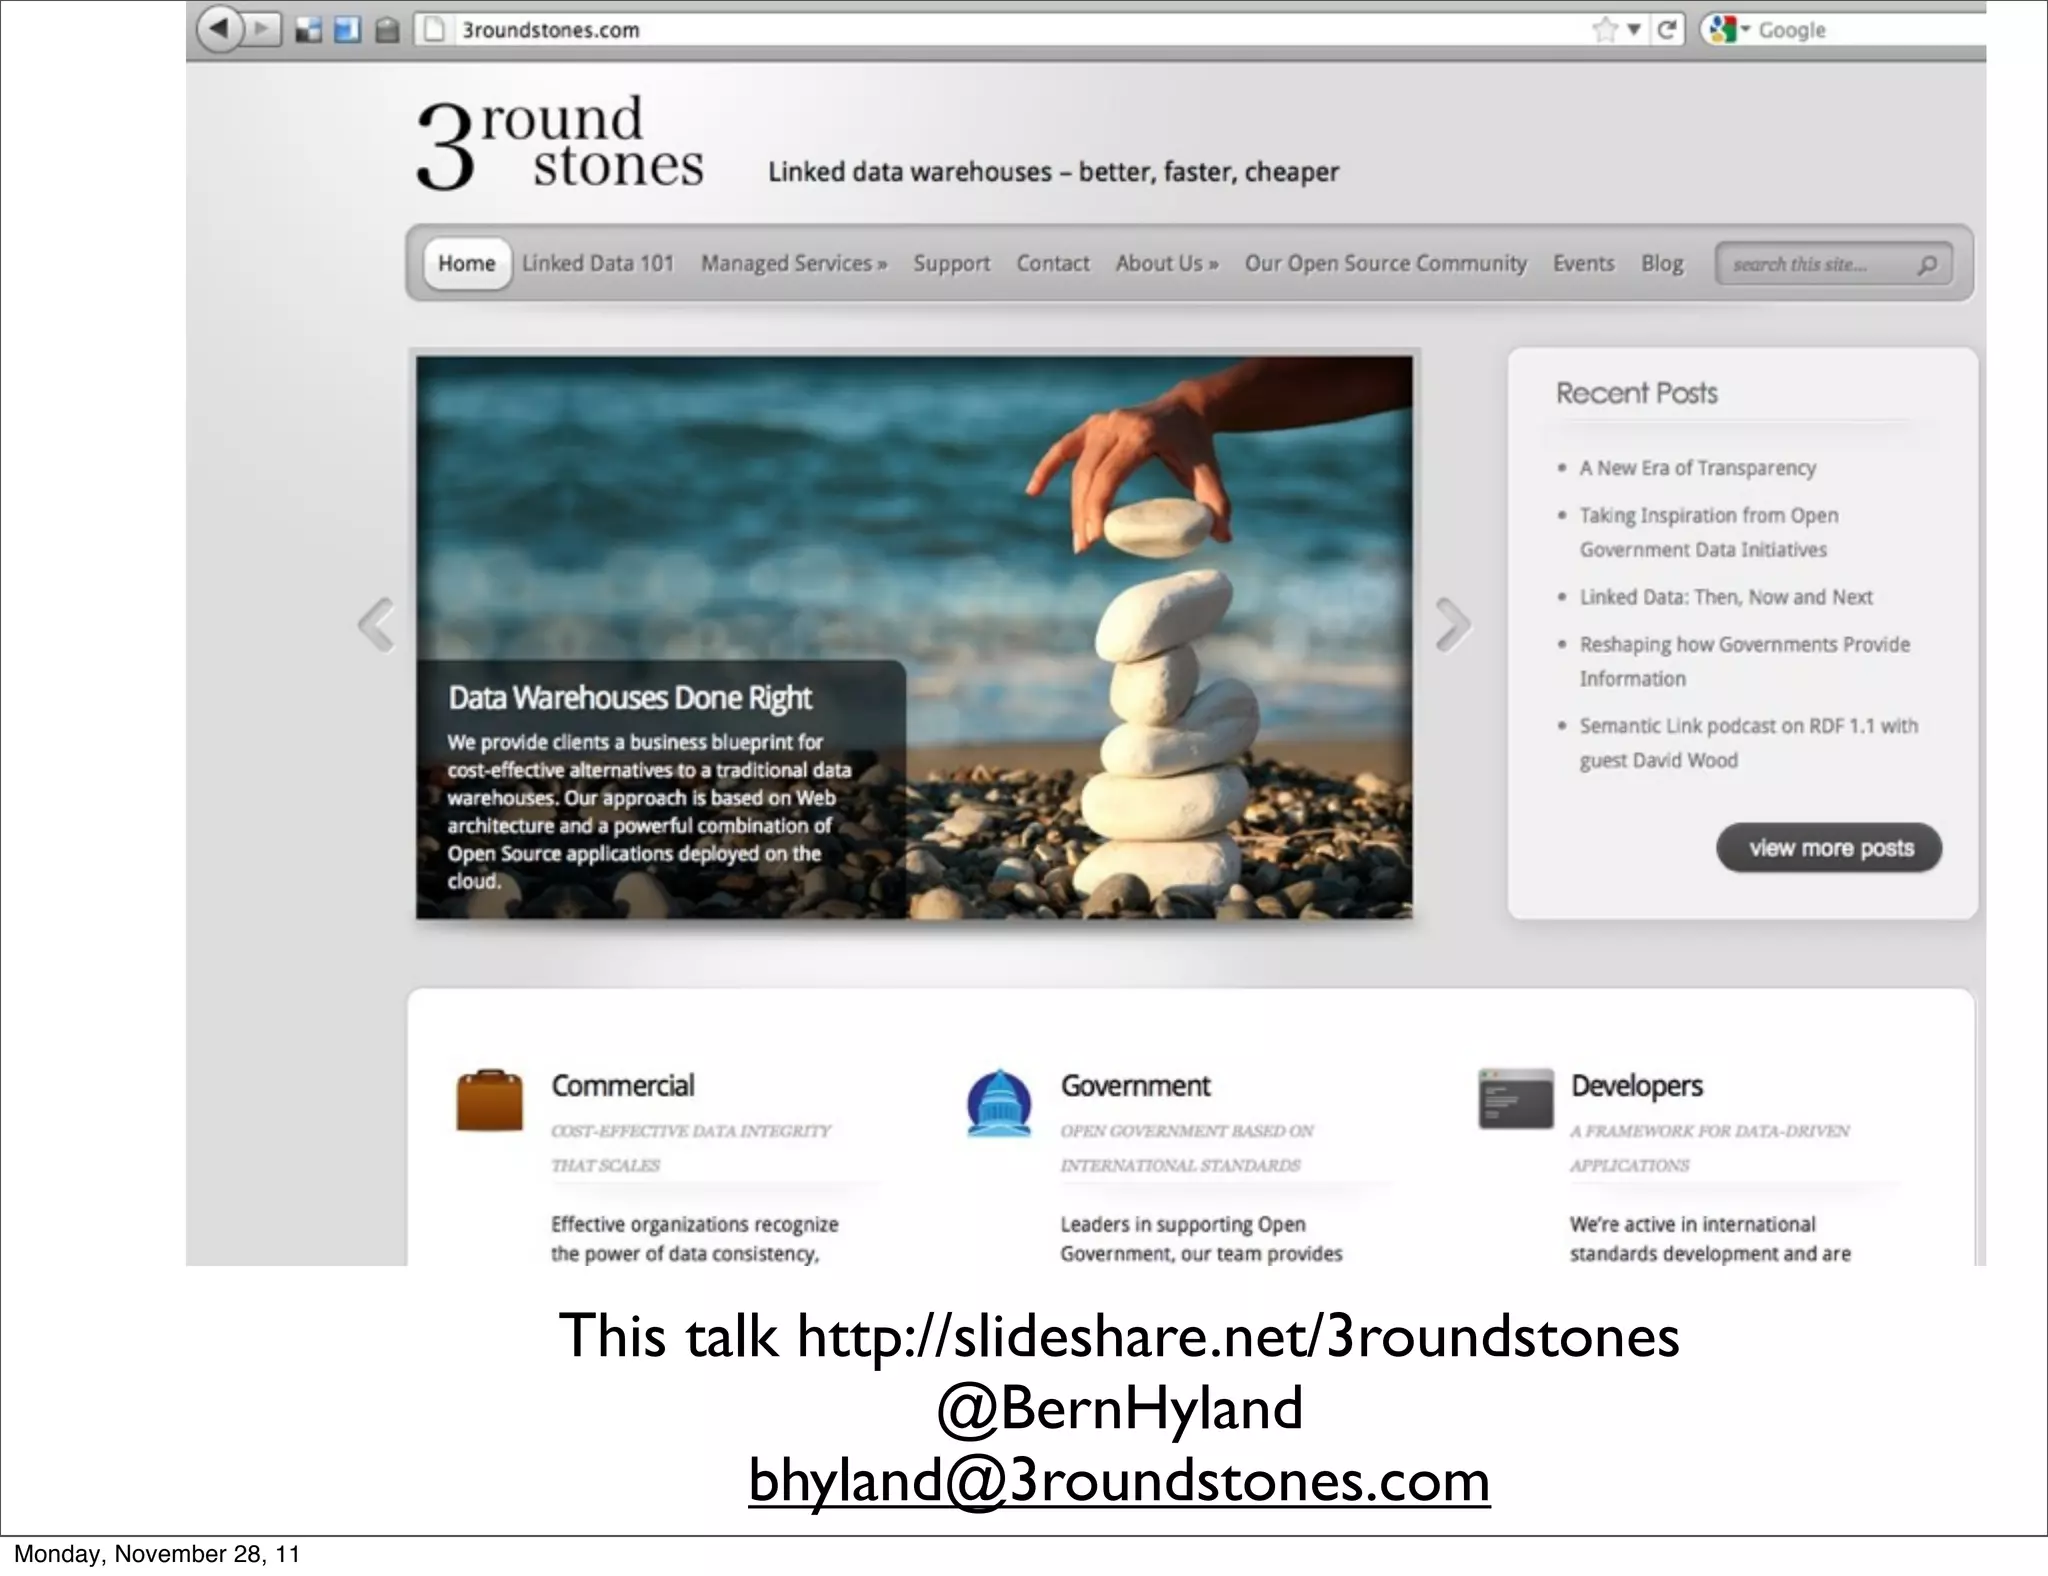Open Taking Inspiration from Open Government post
The image size is (2048, 1576).
click(1709, 532)
